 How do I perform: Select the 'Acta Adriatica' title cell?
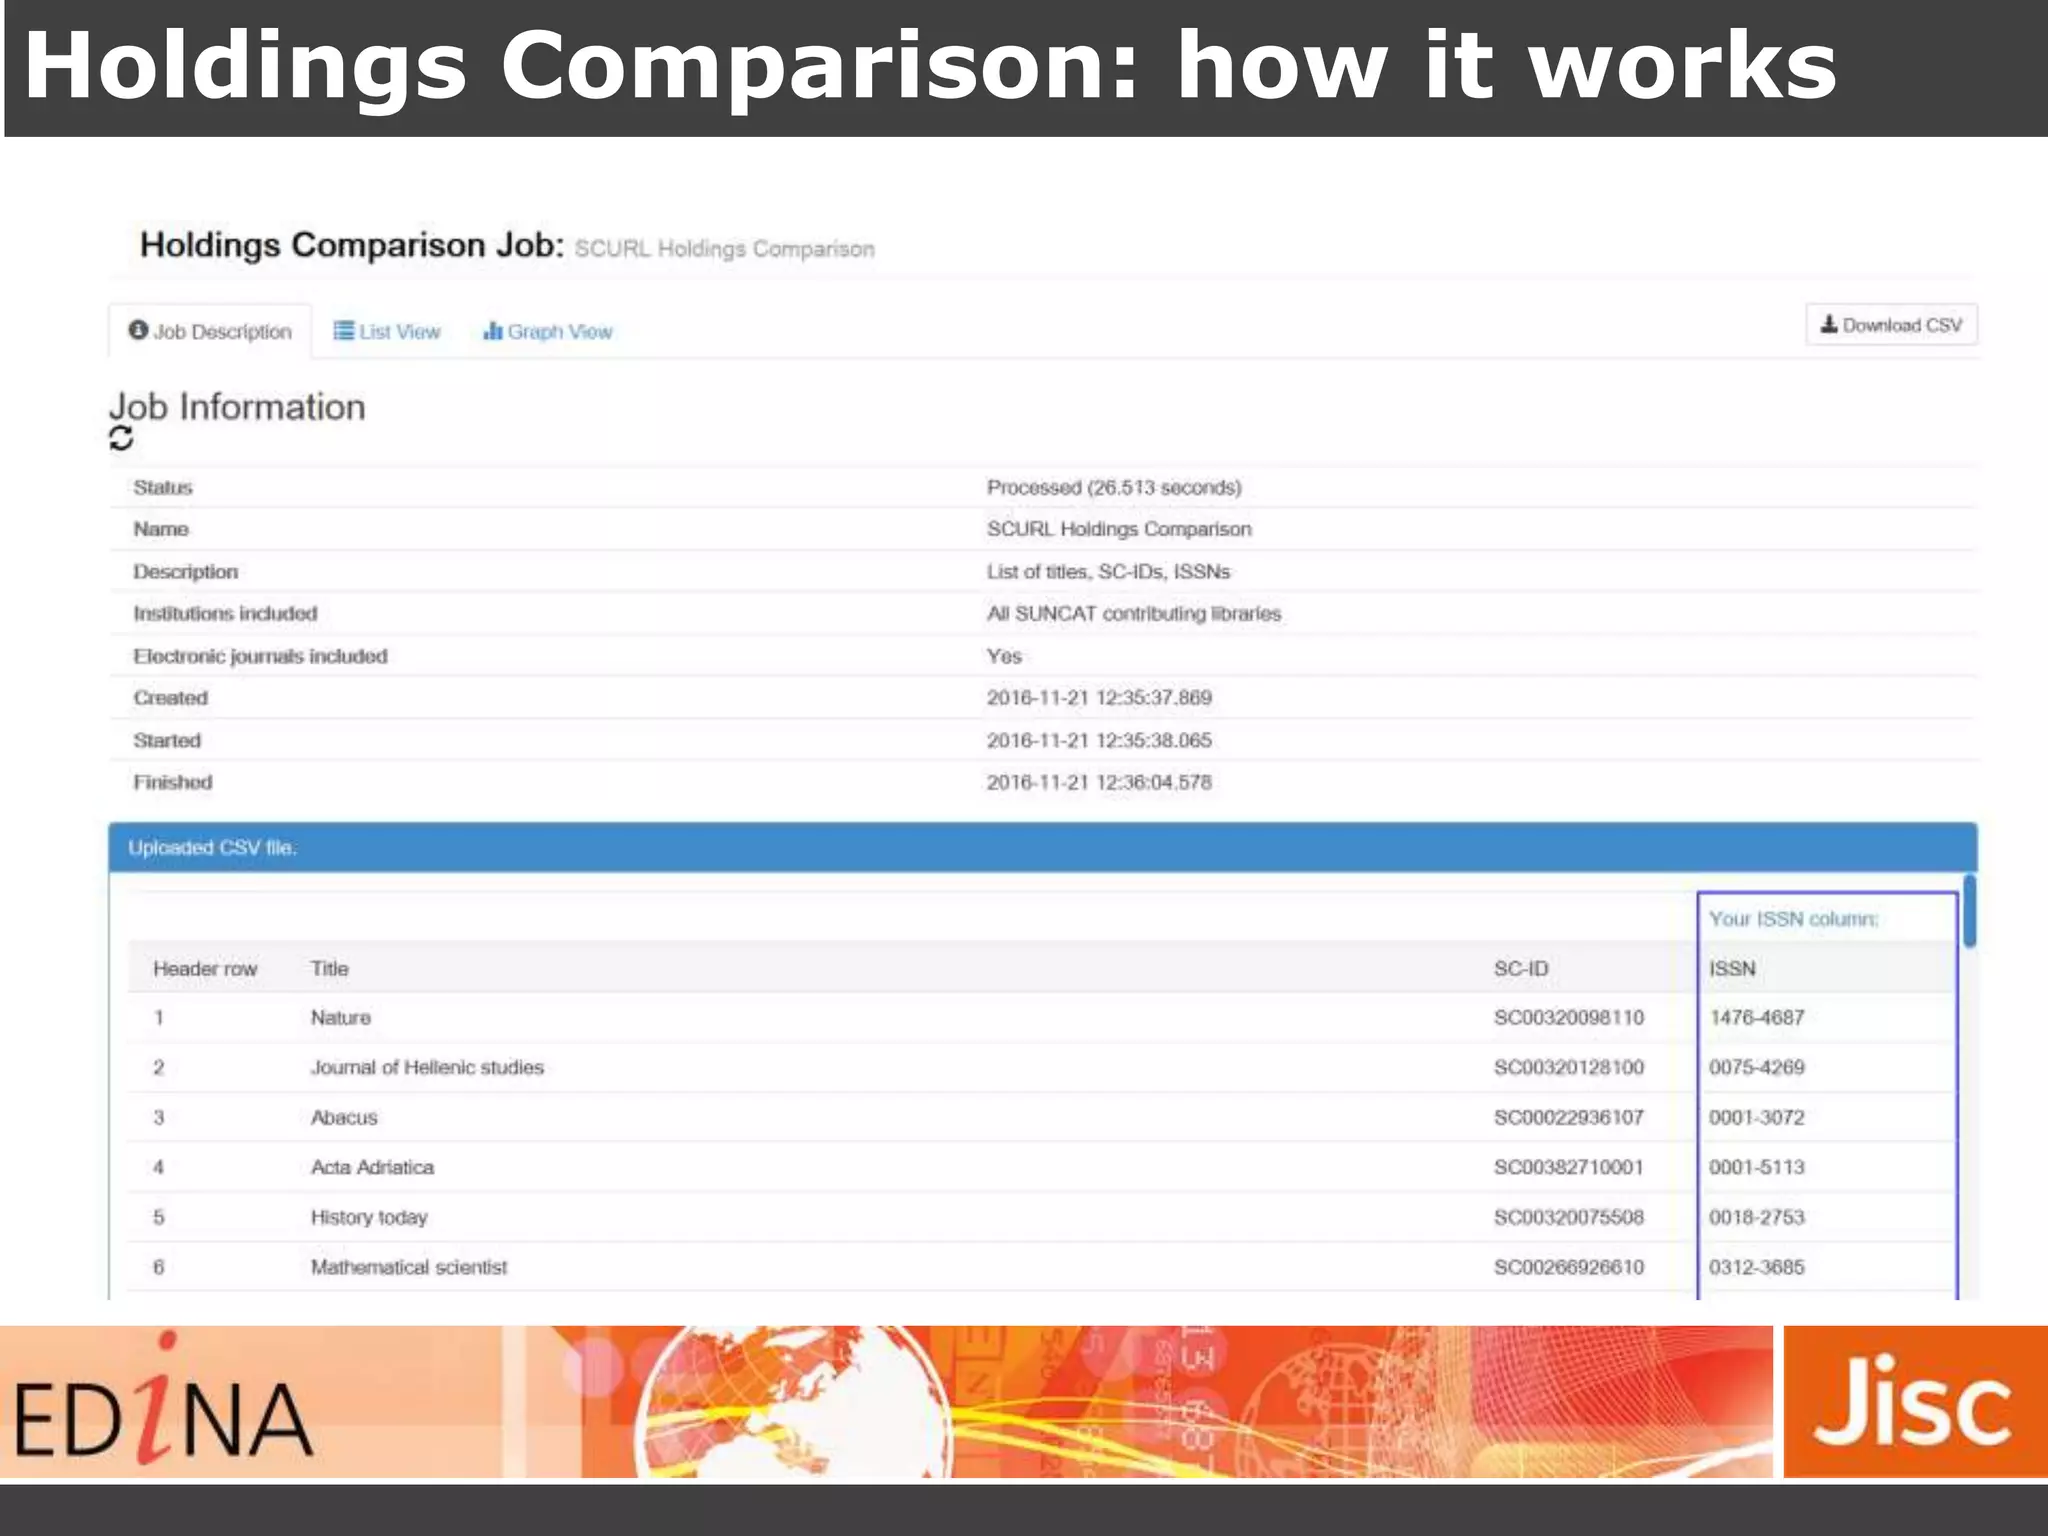coord(372,1167)
